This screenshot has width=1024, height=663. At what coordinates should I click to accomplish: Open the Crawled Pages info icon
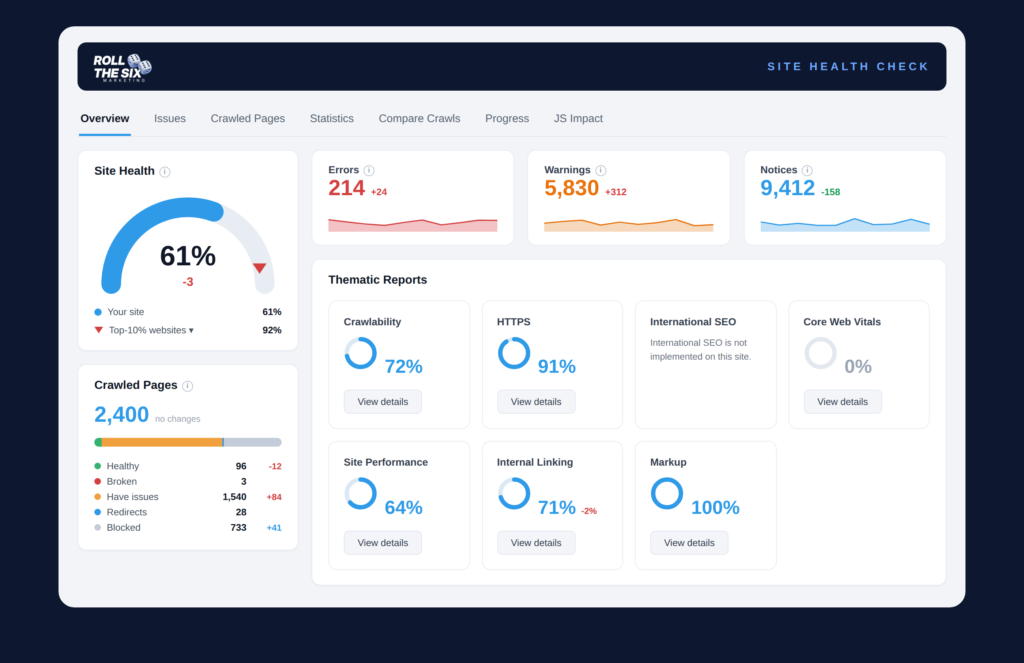tap(187, 386)
